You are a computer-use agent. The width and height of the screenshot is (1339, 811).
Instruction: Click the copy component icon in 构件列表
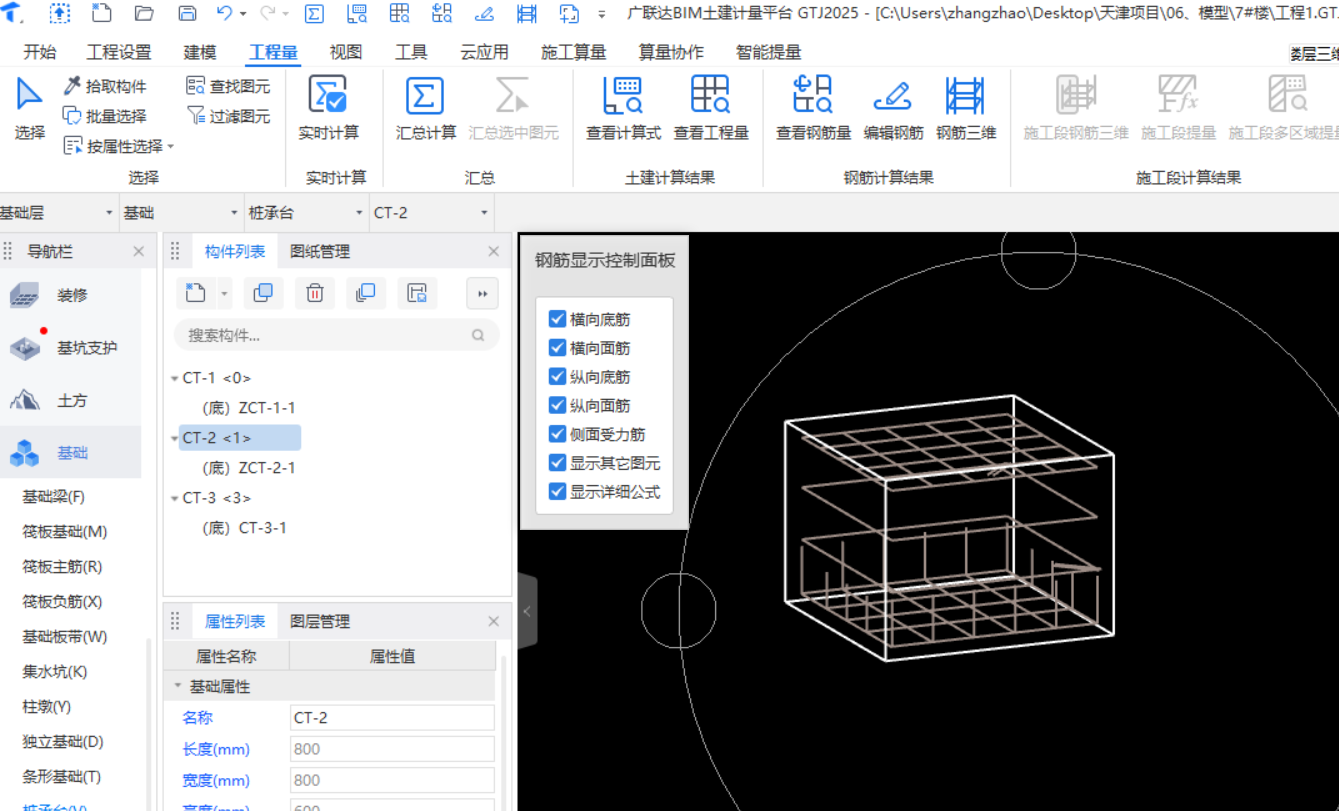point(263,293)
